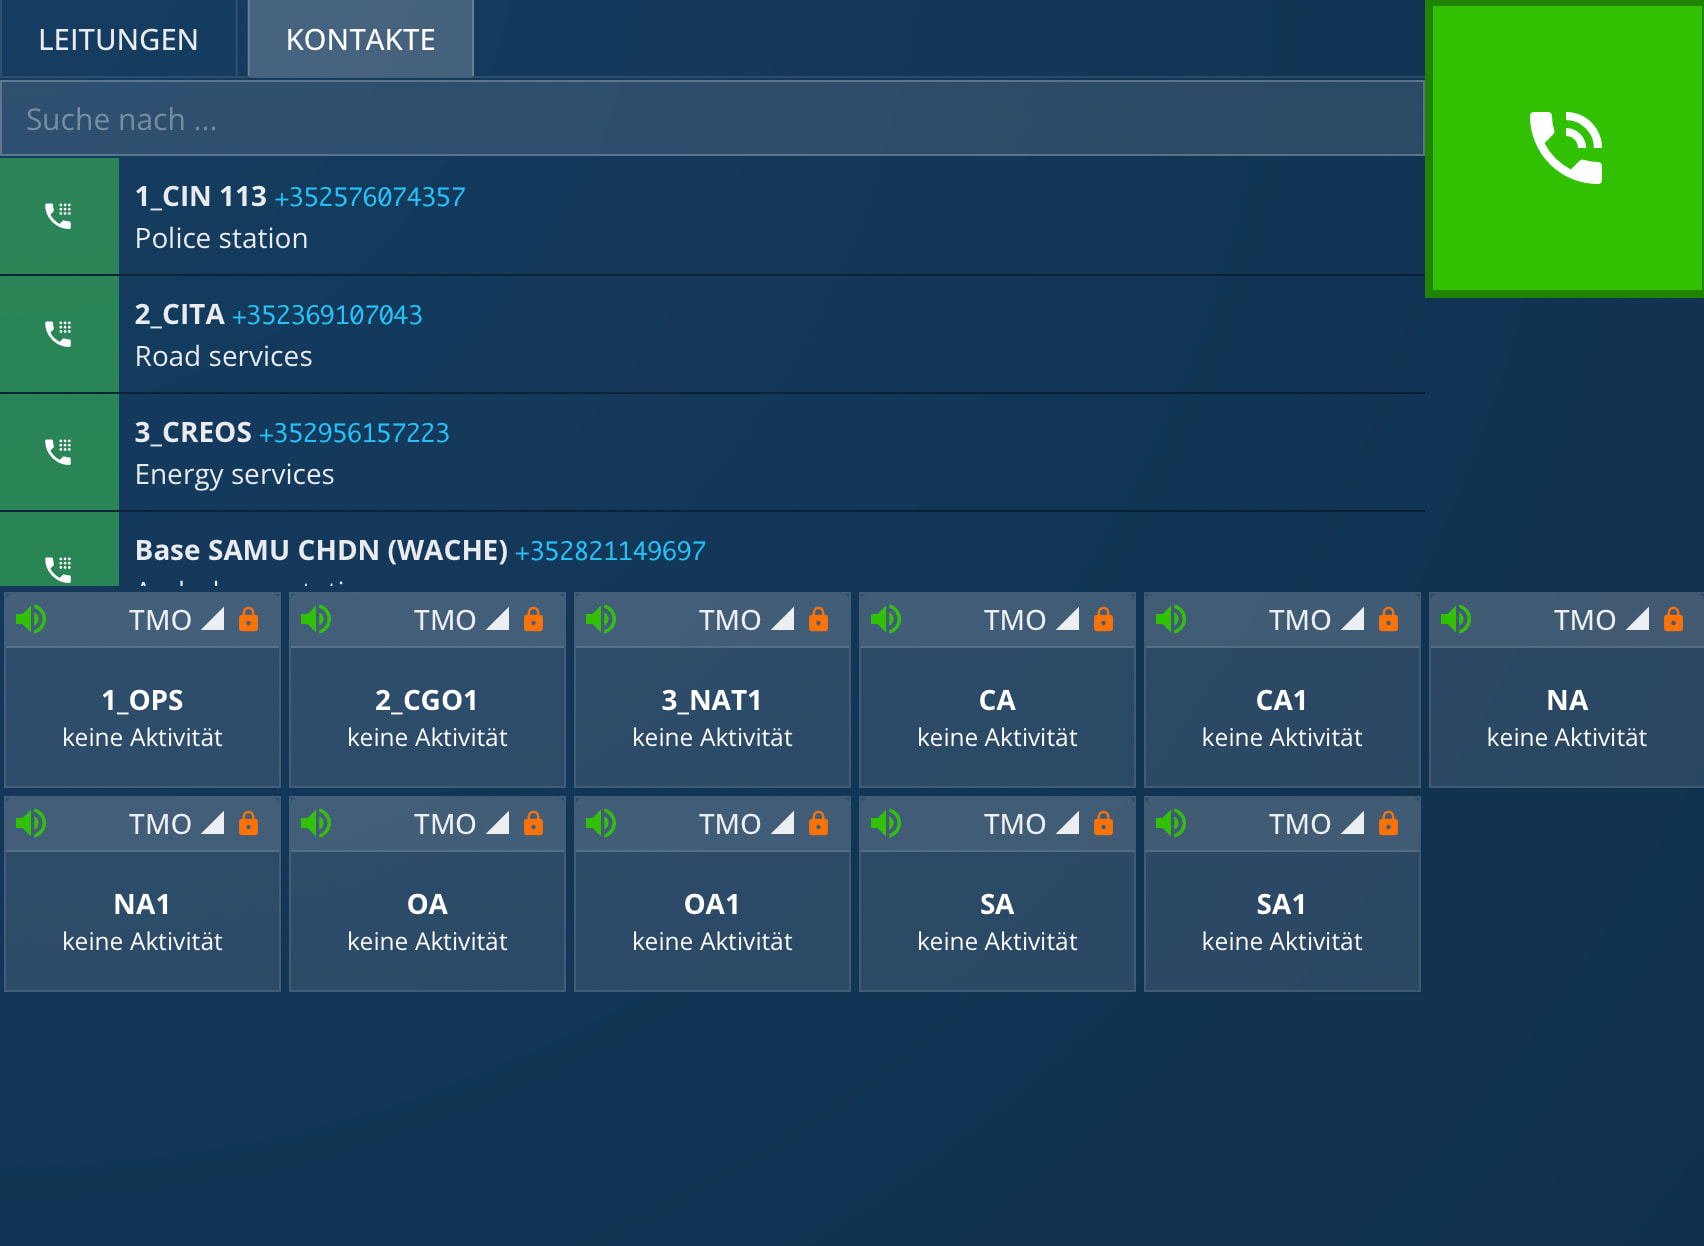The image size is (1704, 1246).
Task: Mute the speaker on 2_CGO1 talkgroup
Action: pos(316,620)
